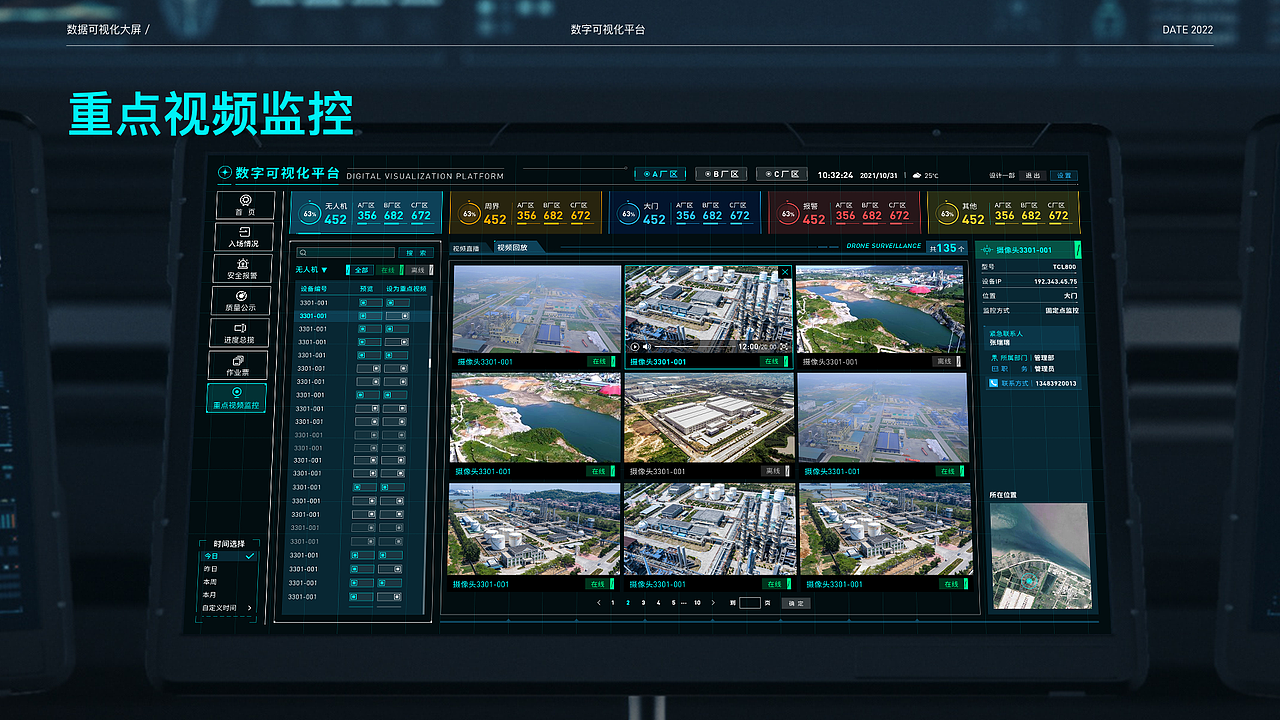Click the 退出 logout button

pyautogui.click(x=1032, y=175)
